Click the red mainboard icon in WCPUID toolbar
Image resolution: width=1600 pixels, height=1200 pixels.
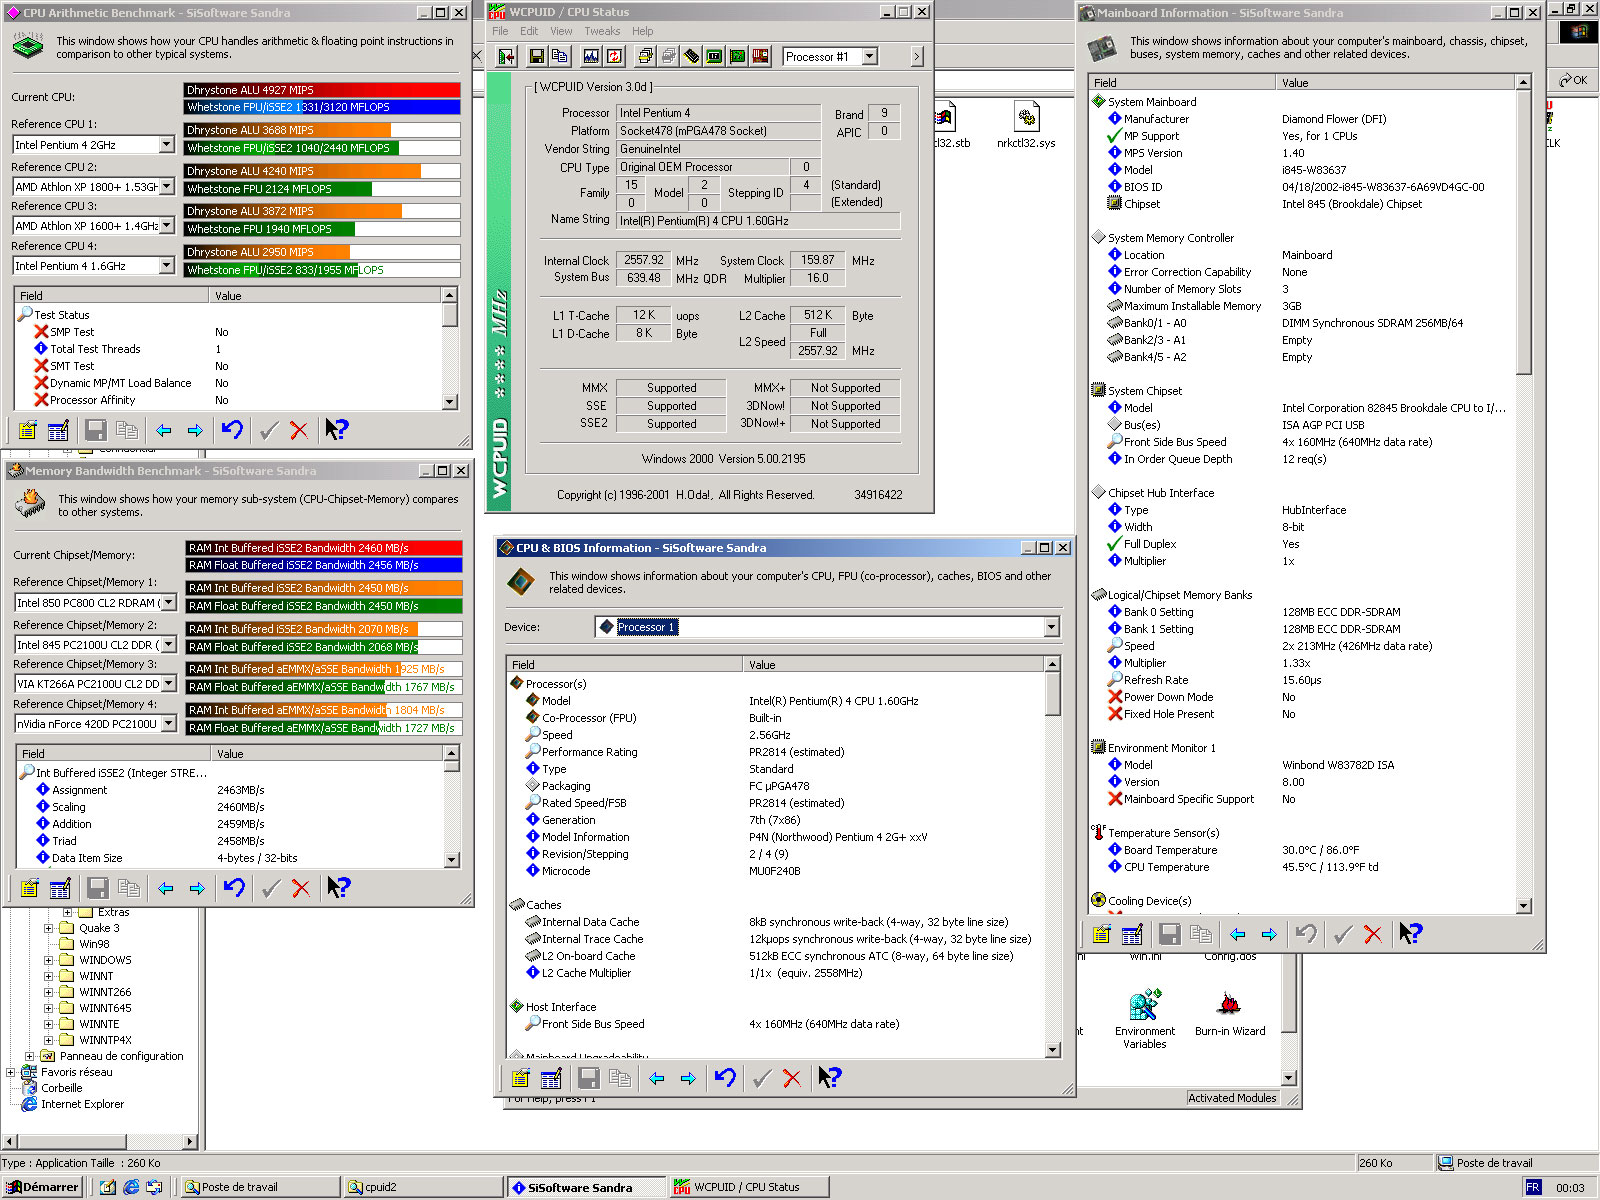pos(760,56)
